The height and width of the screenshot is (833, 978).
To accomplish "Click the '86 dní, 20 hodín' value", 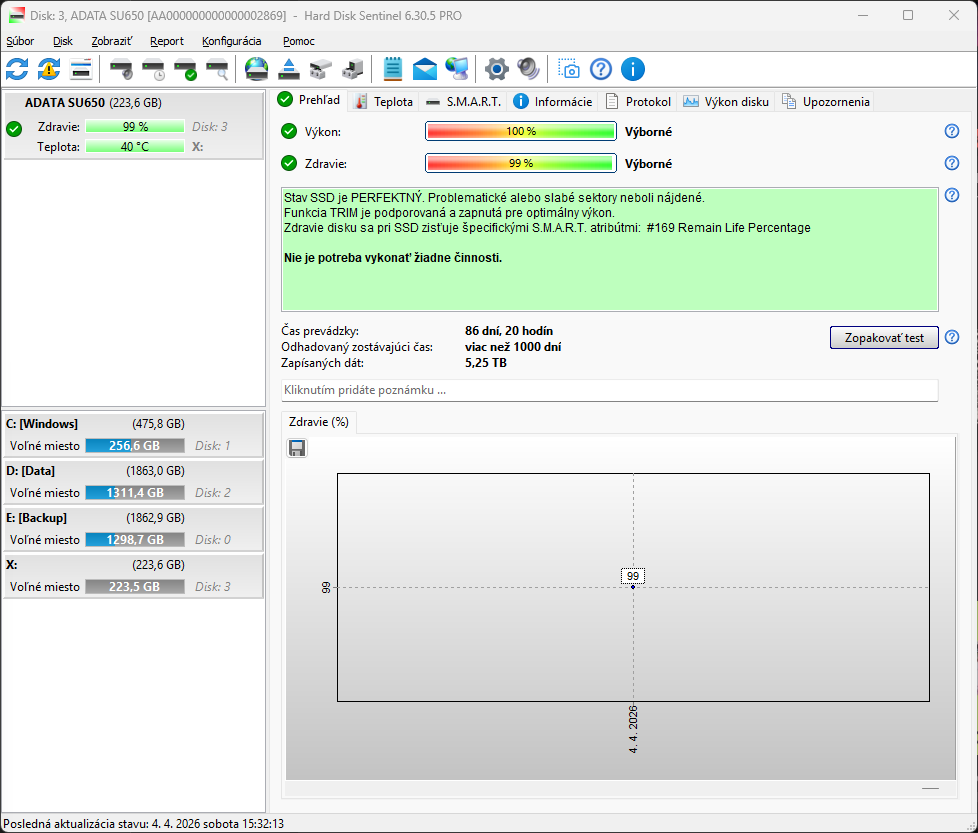I will 509,330.
